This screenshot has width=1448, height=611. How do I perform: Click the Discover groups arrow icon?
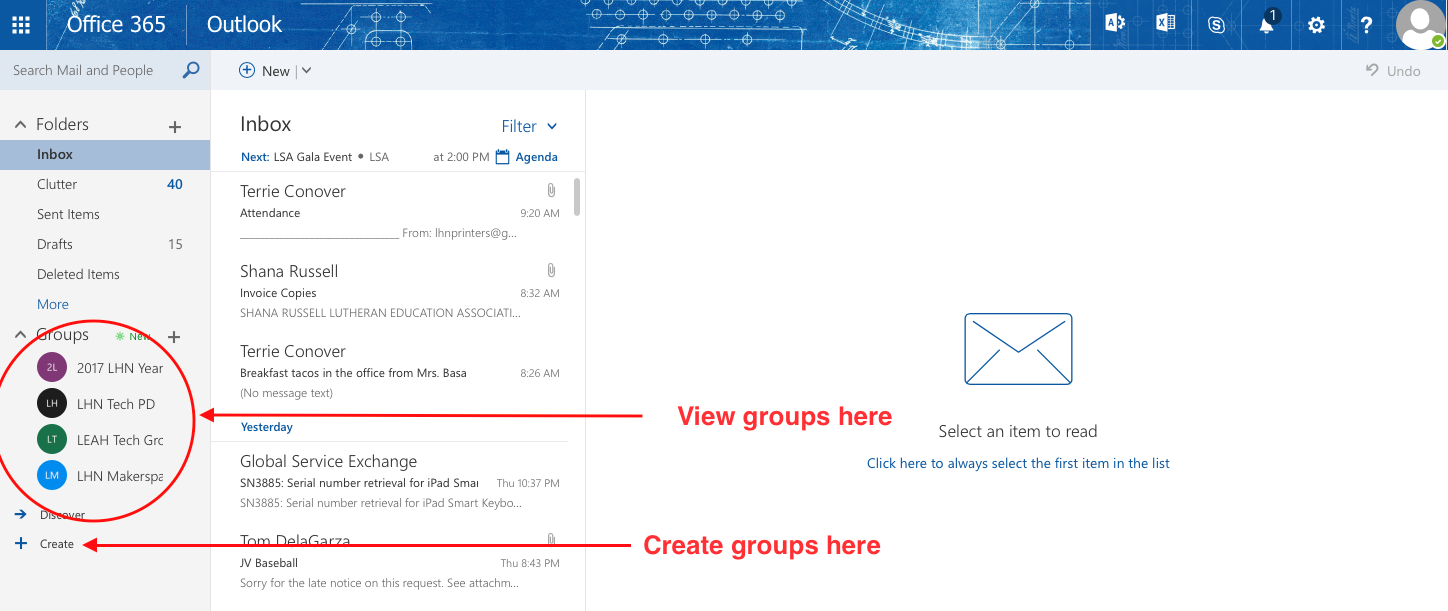[x=21, y=514]
